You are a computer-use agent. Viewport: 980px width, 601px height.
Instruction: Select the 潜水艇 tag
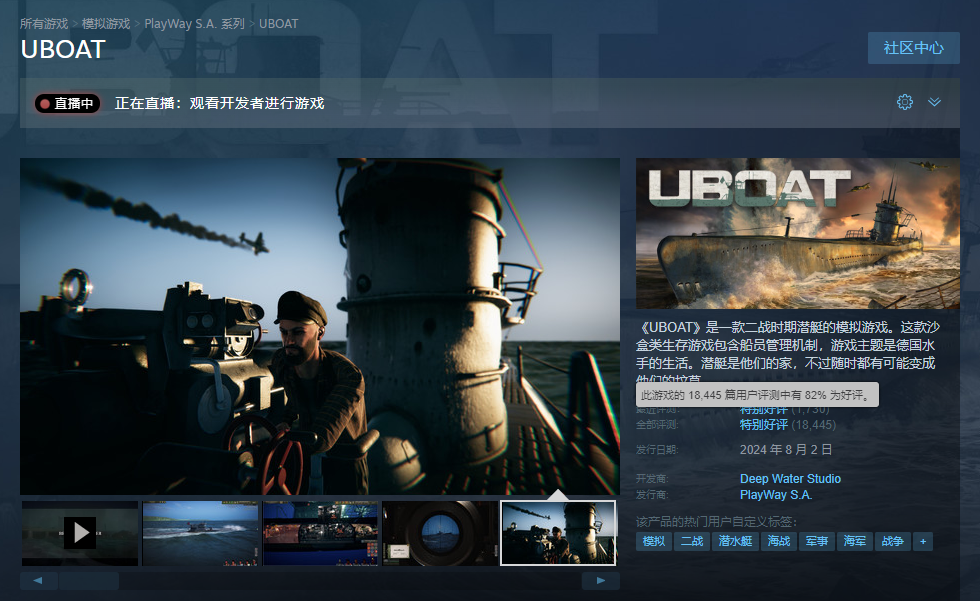(735, 541)
